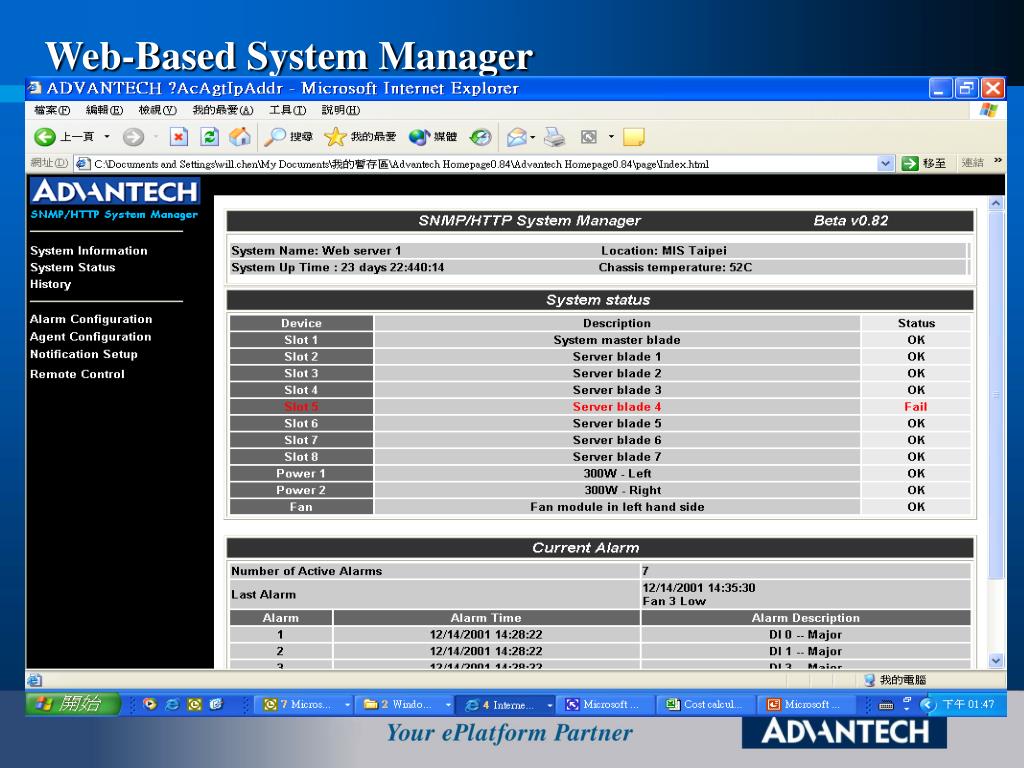
Task: Open the Back button history dropdown arrow
Action: coord(106,136)
